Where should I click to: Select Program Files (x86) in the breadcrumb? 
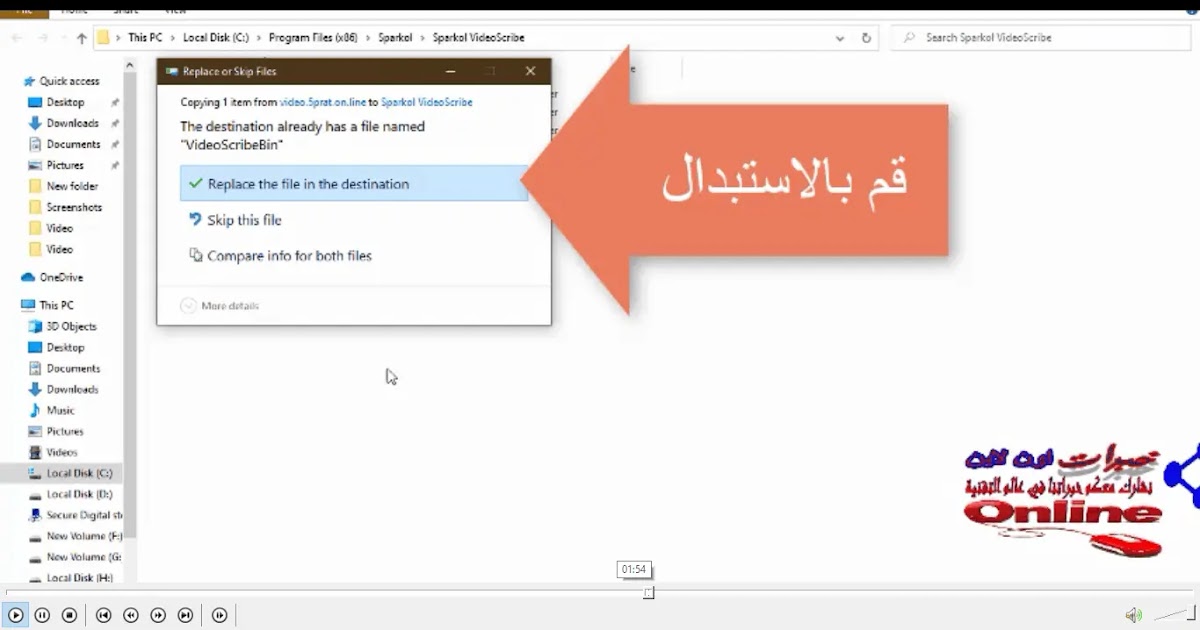click(312, 38)
